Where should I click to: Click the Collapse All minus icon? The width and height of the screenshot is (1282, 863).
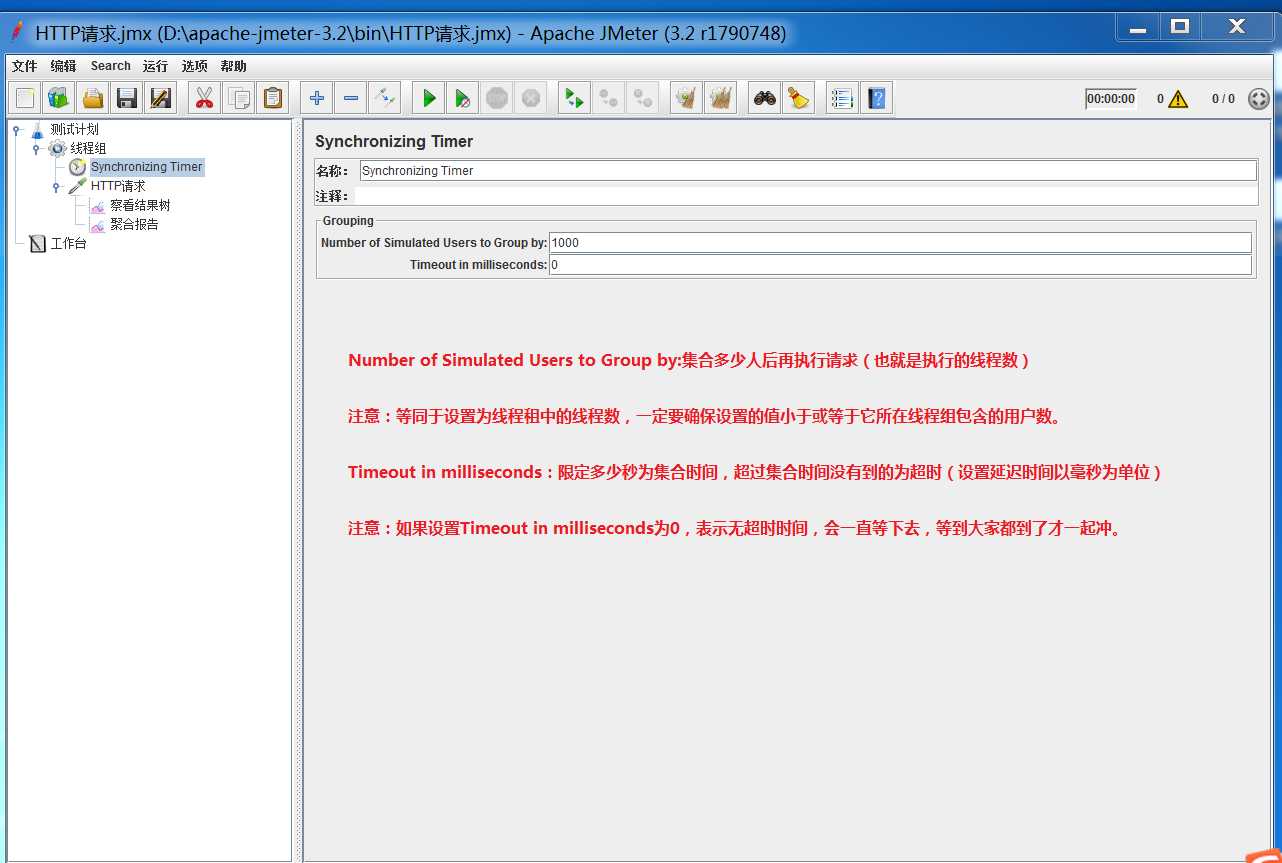pos(350,98)
